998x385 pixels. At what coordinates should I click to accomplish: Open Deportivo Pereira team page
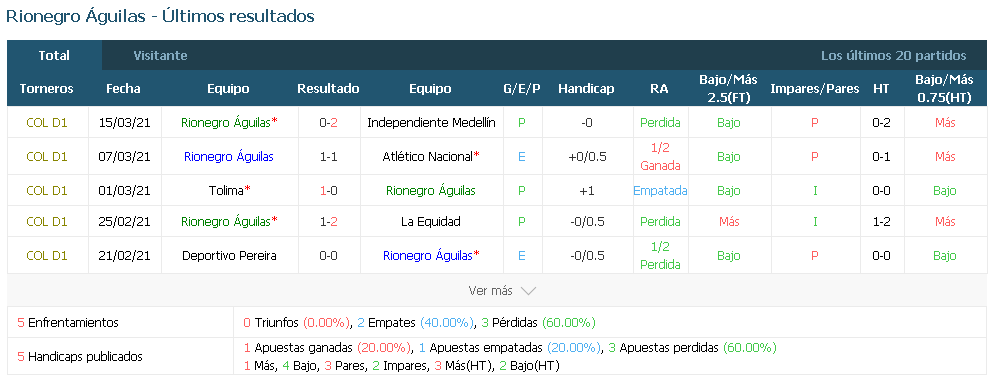(229, 256)
